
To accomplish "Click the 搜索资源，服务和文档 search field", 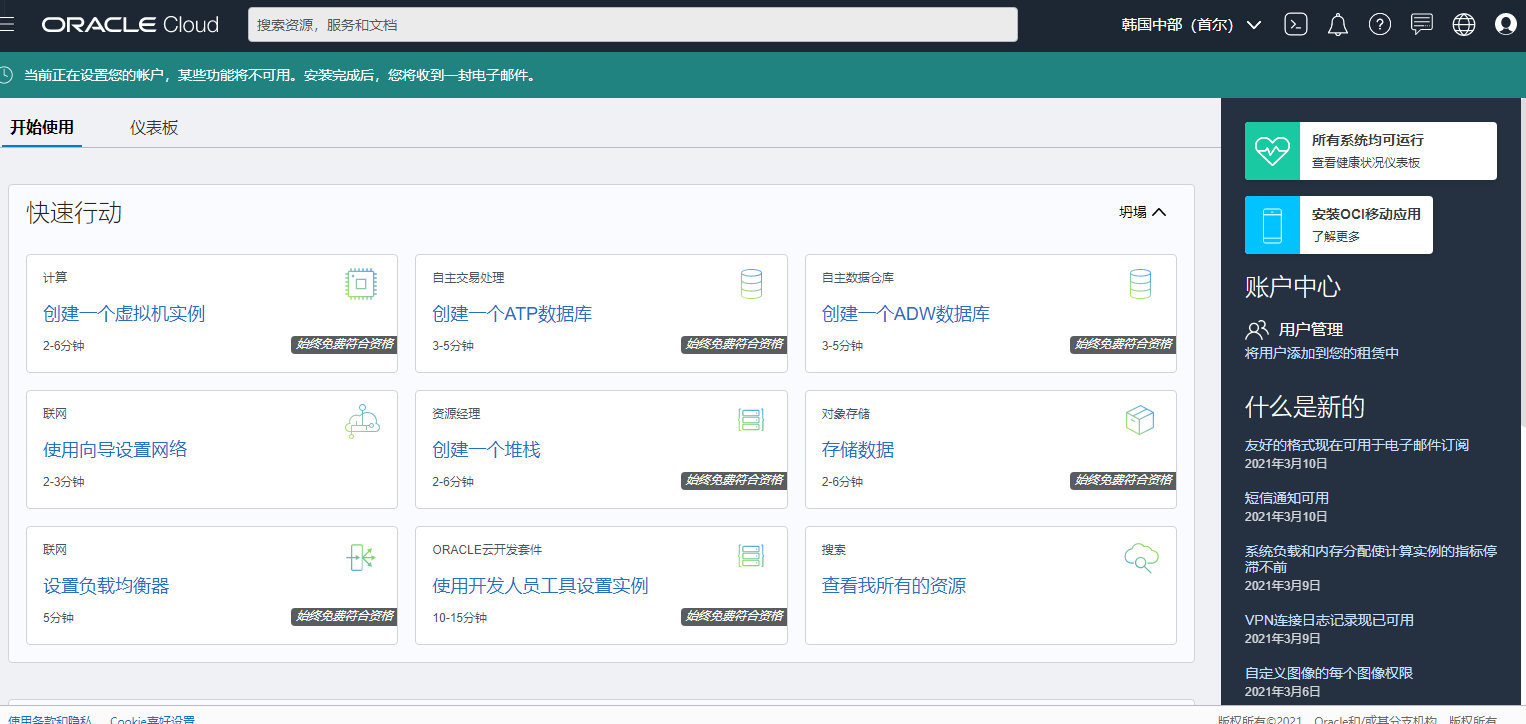I will point(633,25).
